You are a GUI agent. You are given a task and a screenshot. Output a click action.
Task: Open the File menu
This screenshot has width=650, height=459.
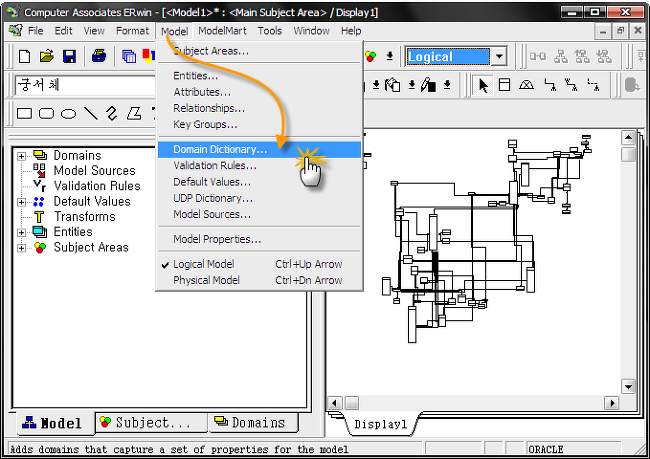point(35,31)
